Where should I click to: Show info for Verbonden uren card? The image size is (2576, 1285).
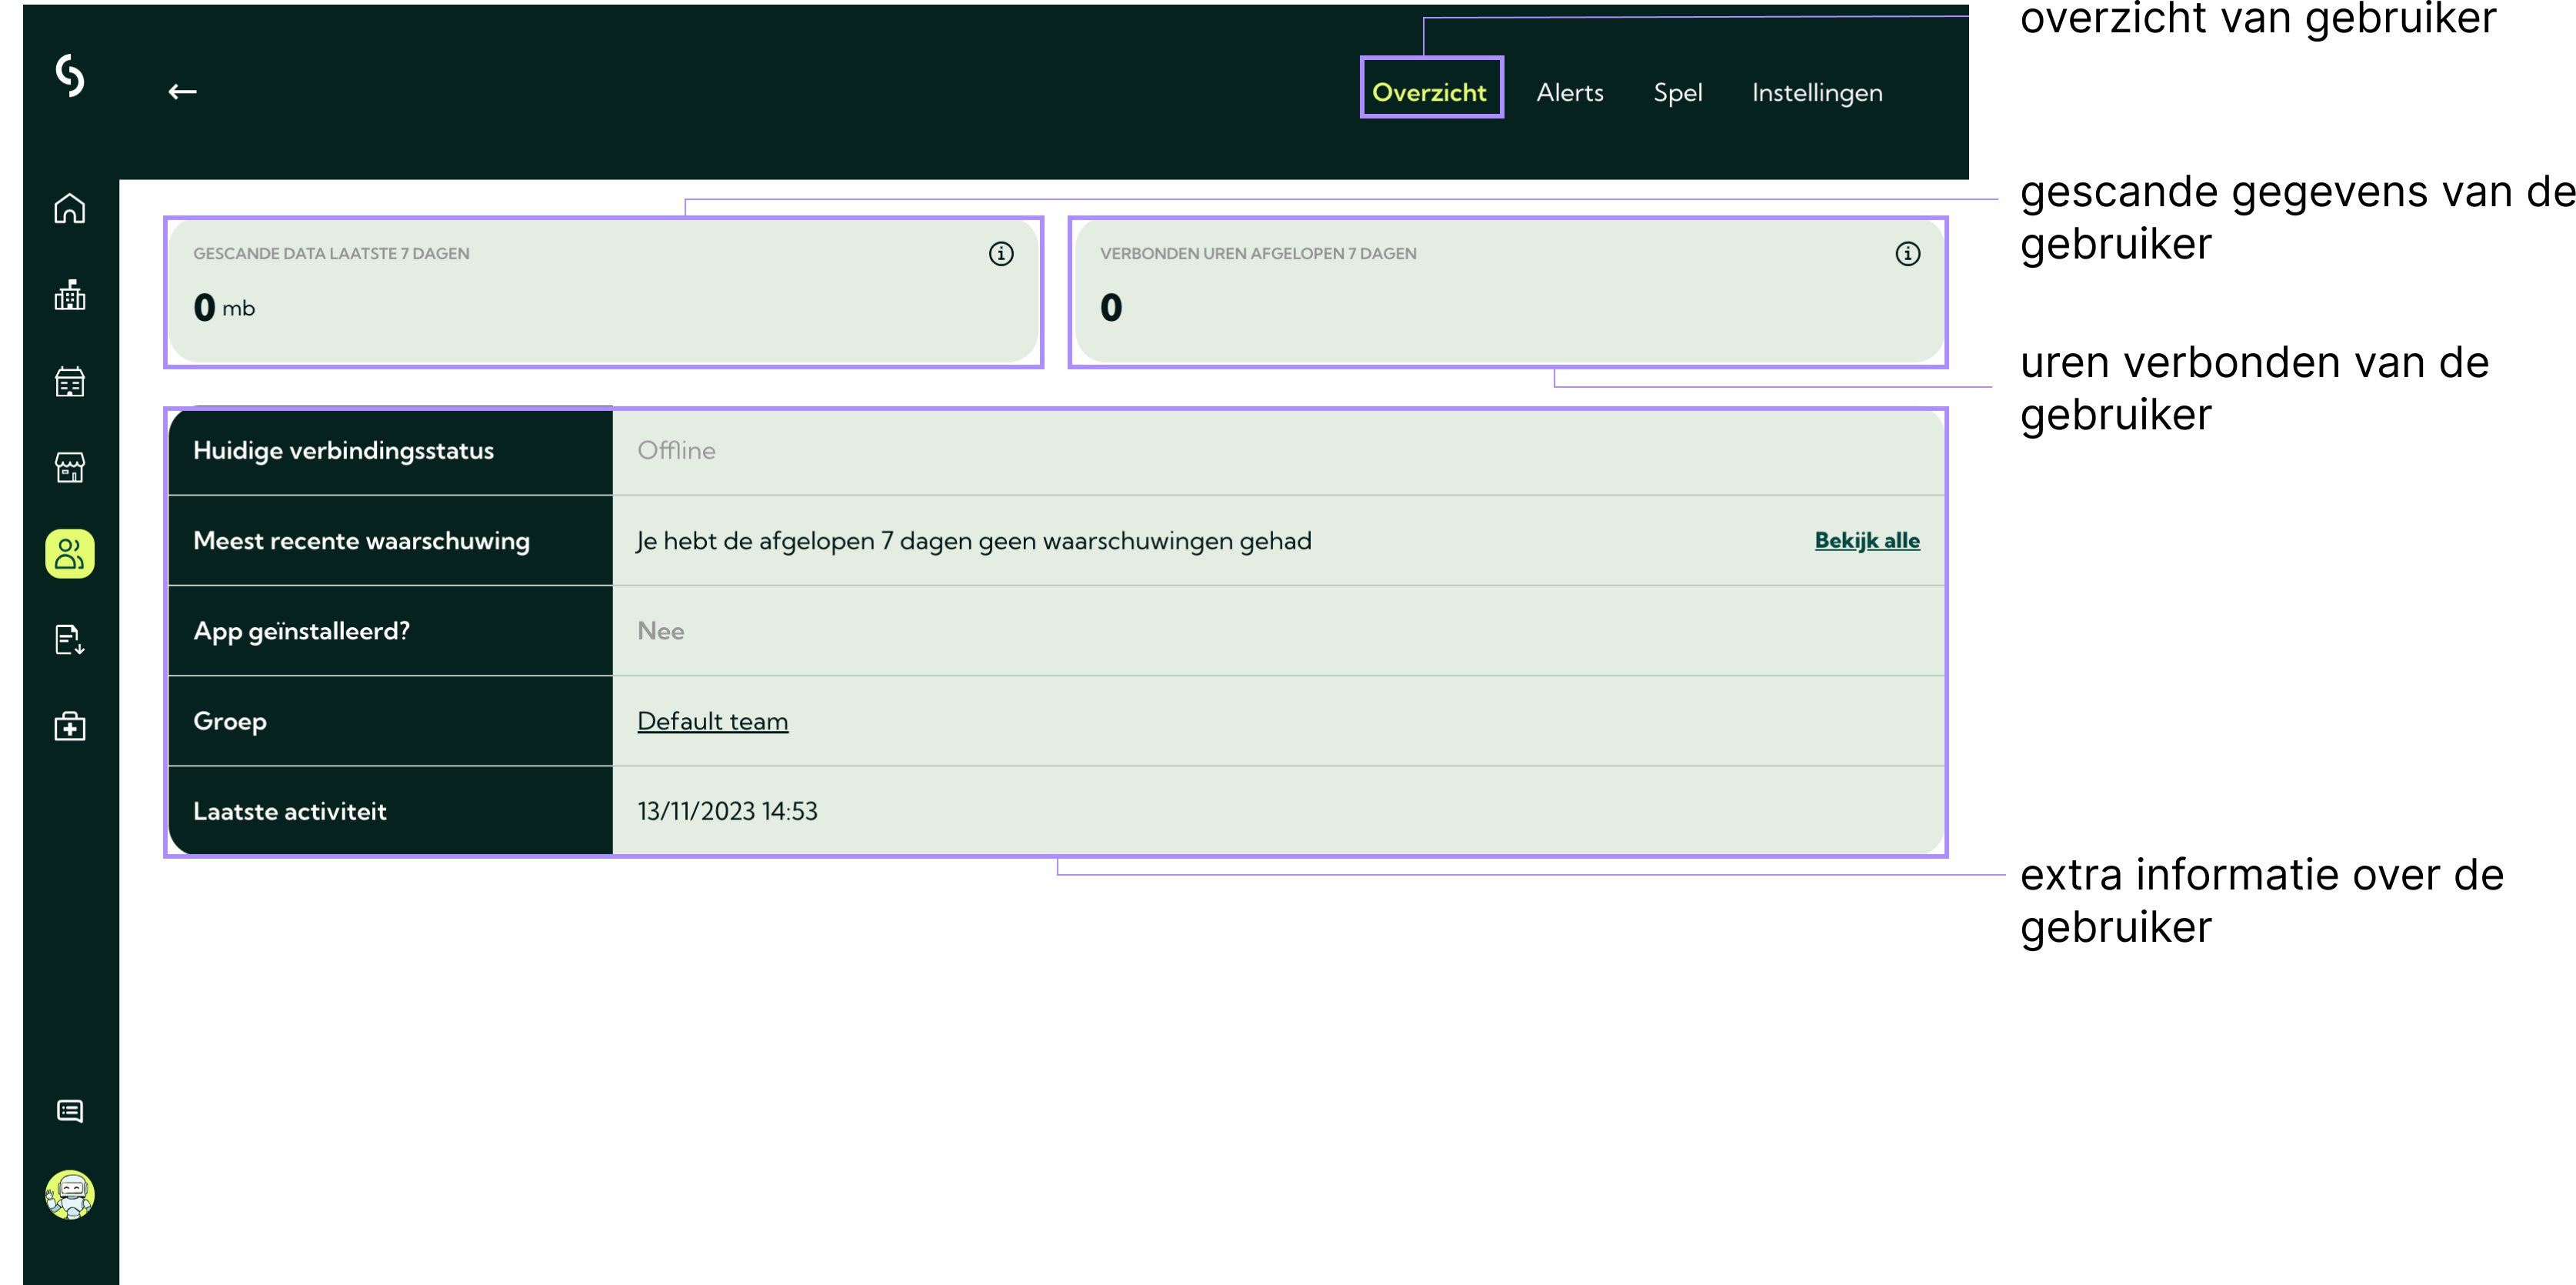coord(1907,254)
